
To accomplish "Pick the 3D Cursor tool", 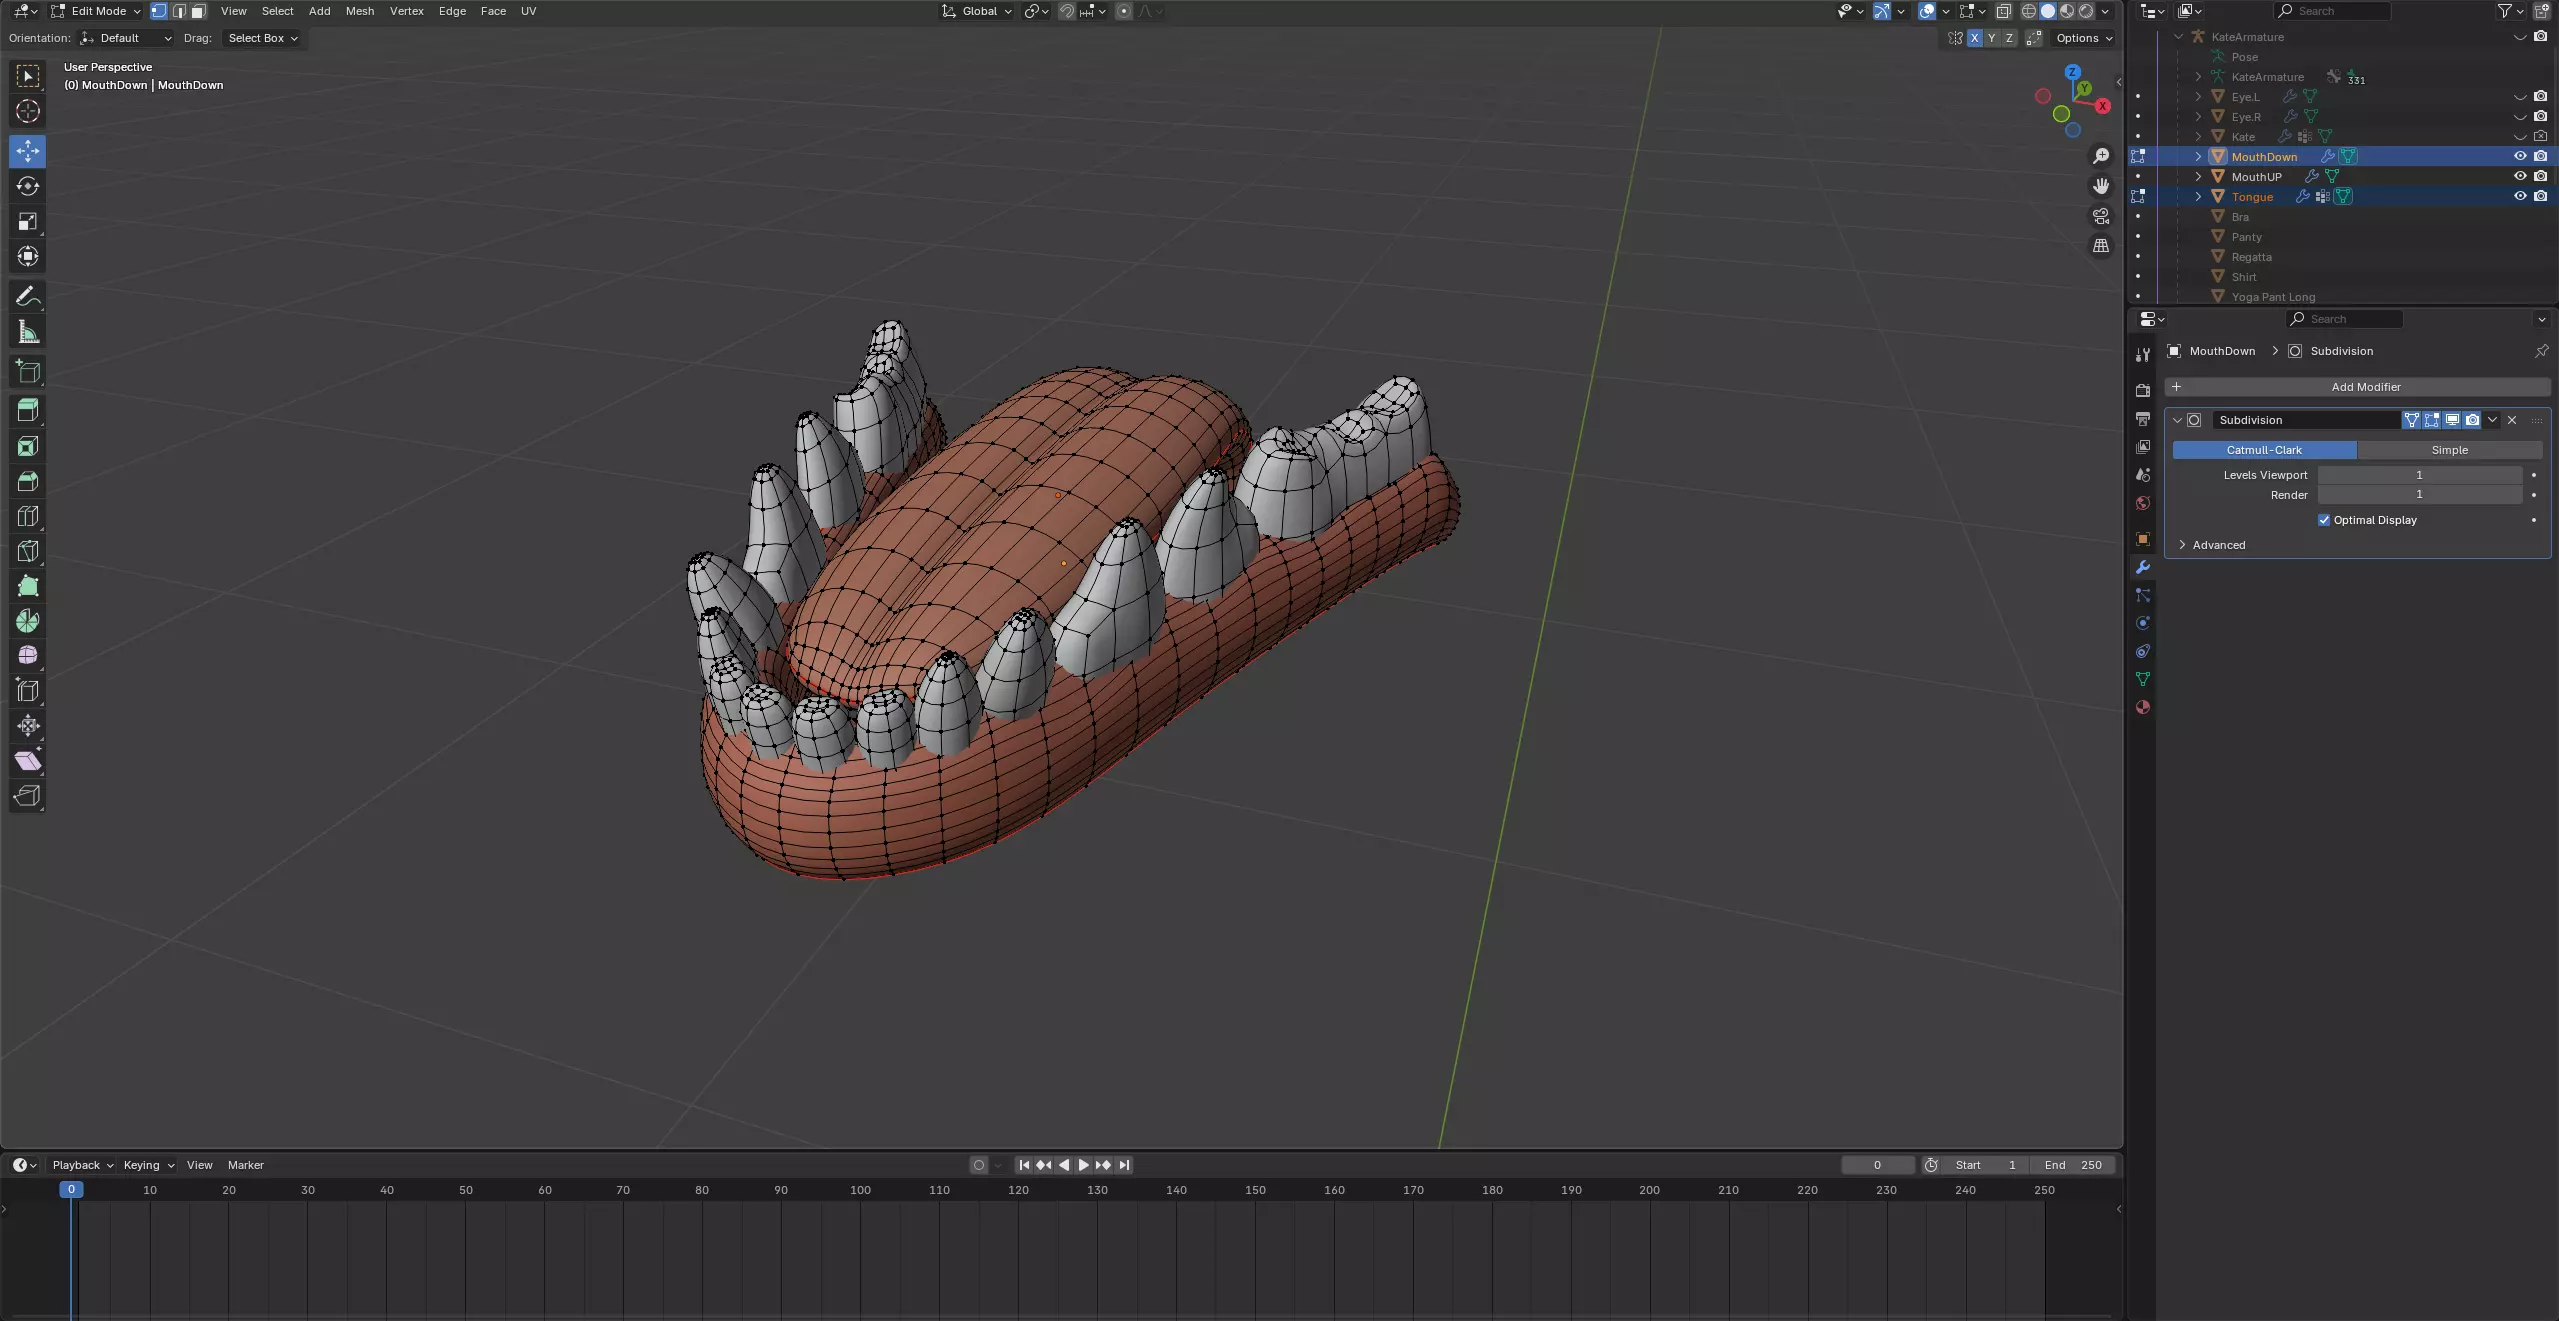I will click(28, 111).
